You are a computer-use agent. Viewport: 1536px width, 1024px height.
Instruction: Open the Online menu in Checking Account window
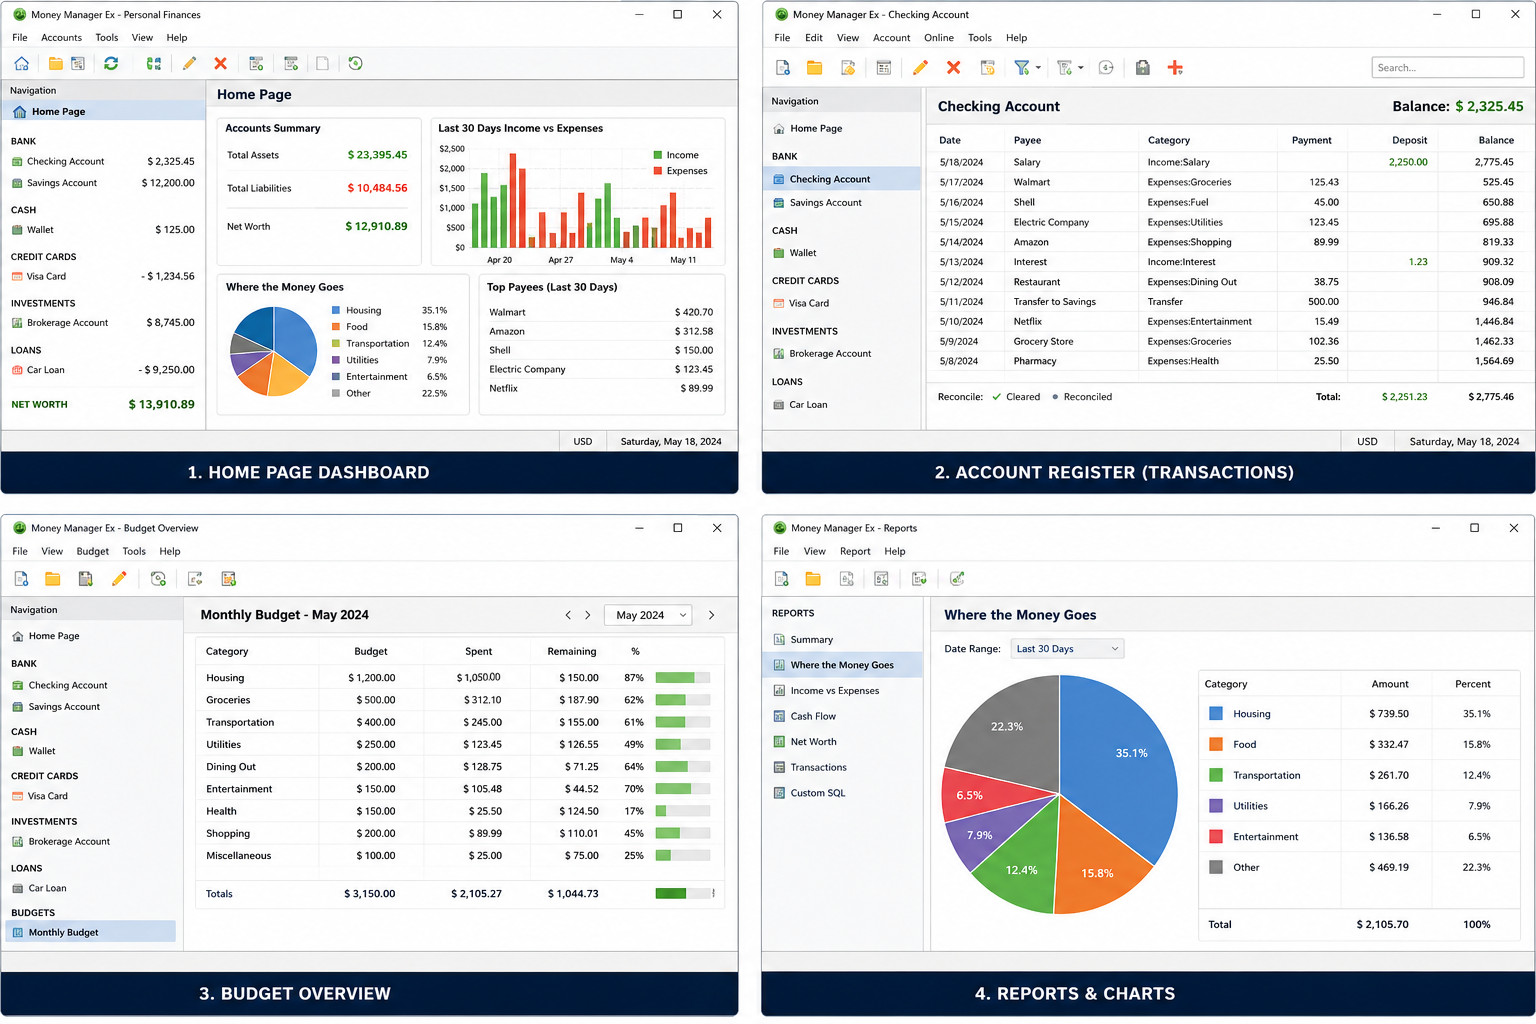tap(938, 38)
